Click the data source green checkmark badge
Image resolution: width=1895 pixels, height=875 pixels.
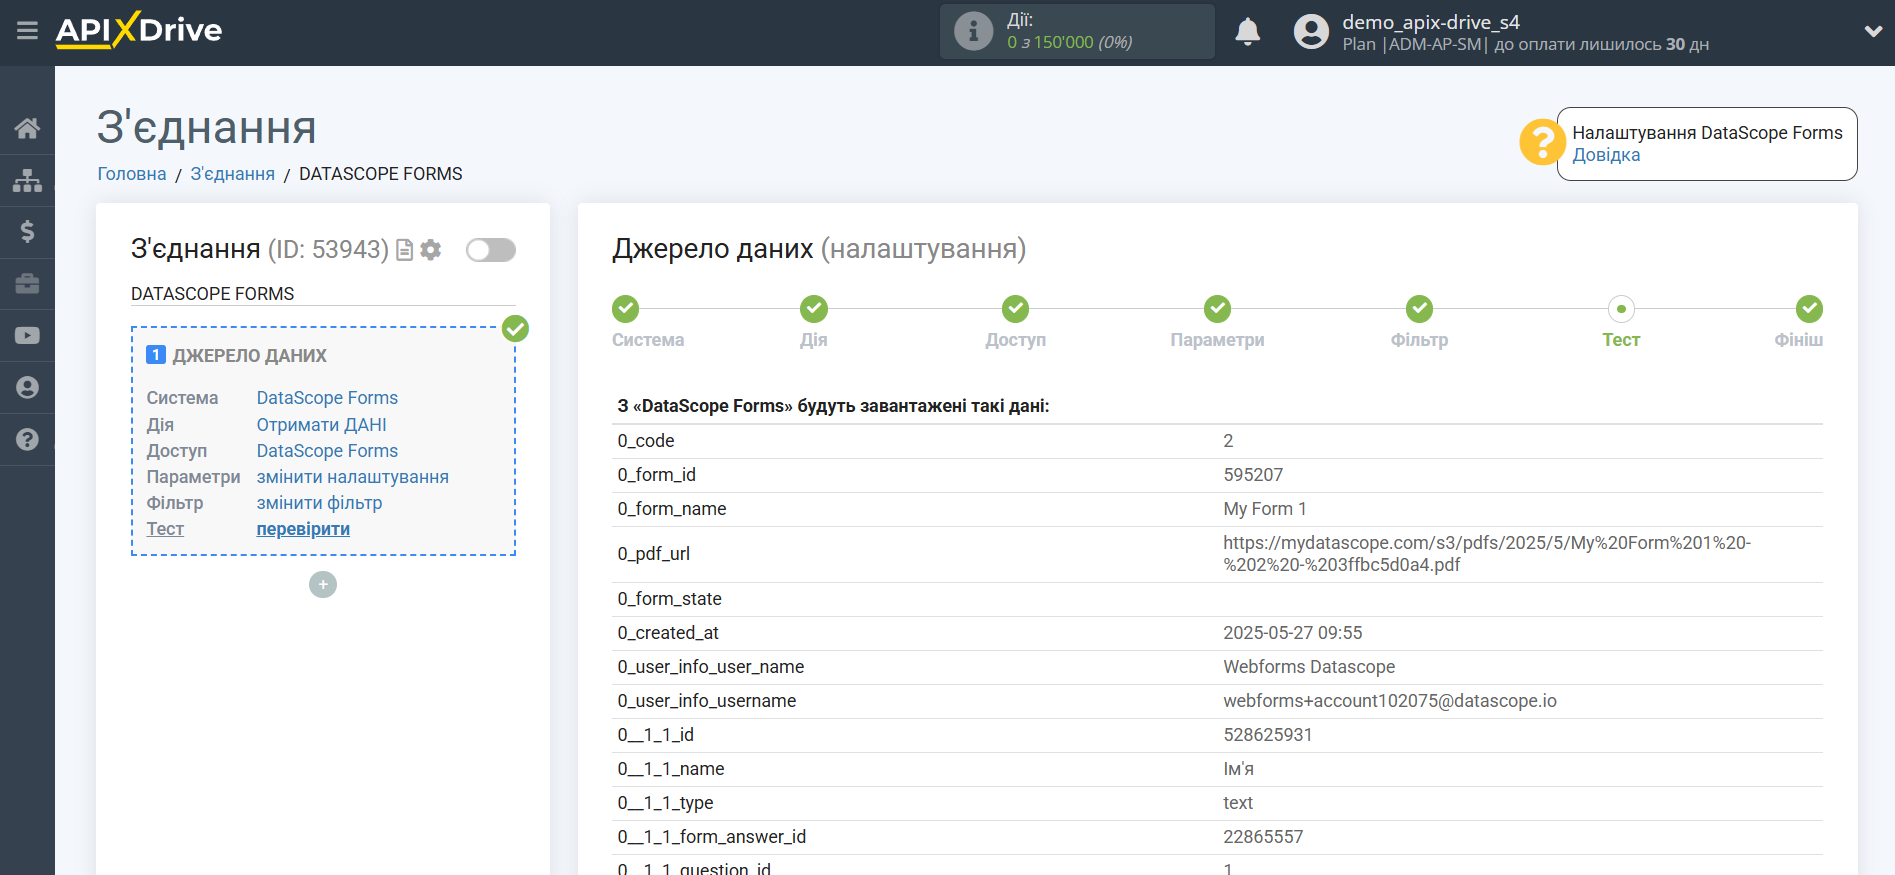pyautogui.click(x=515, y=328)
